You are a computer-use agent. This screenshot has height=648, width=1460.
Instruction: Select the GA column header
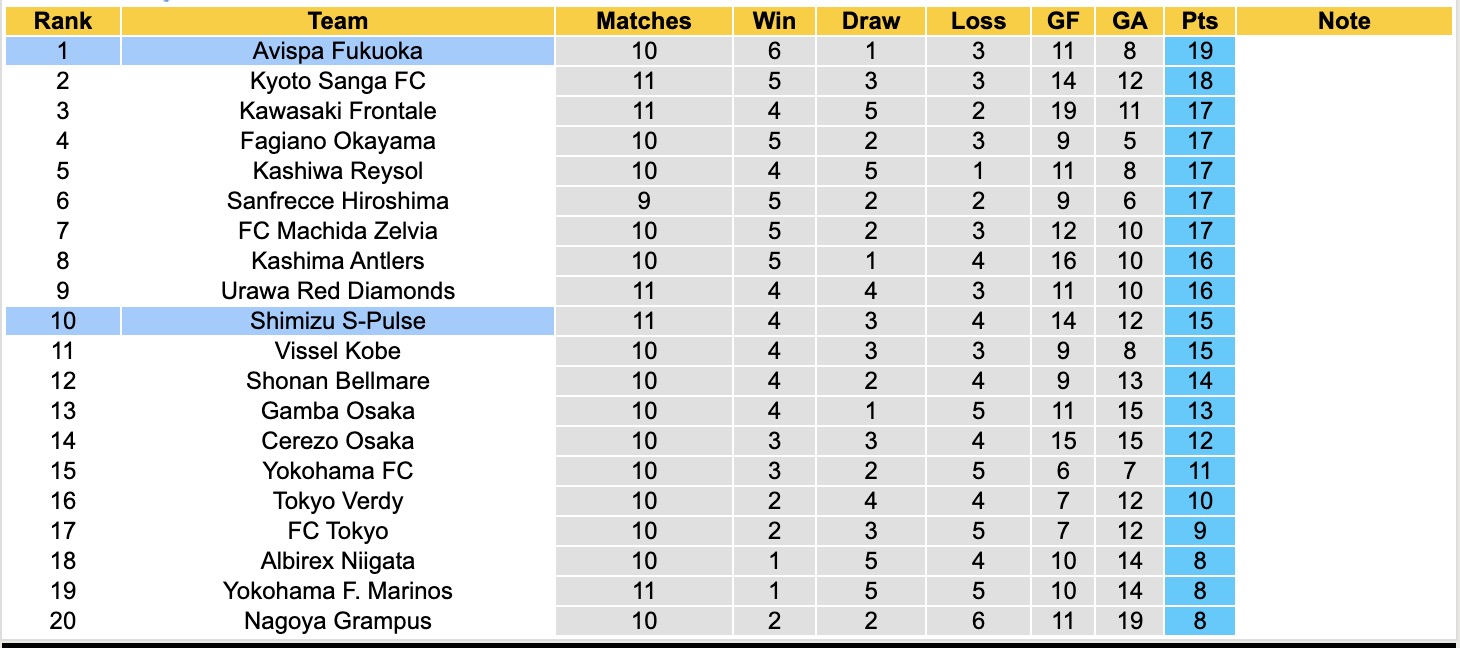(x=1129, y=21)
